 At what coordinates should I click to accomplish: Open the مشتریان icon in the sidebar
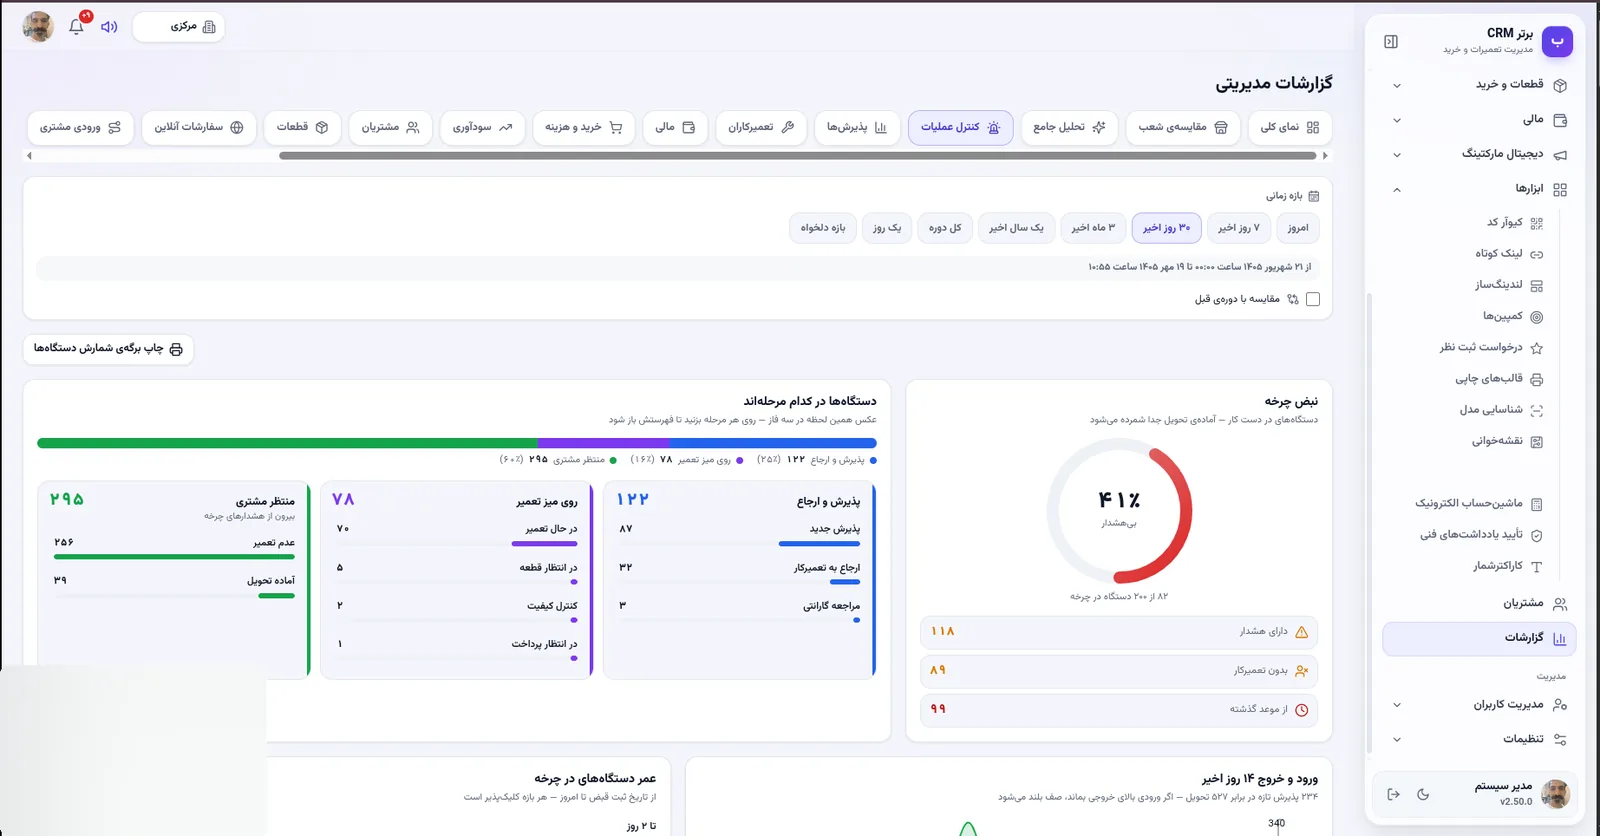point(1560,604)
